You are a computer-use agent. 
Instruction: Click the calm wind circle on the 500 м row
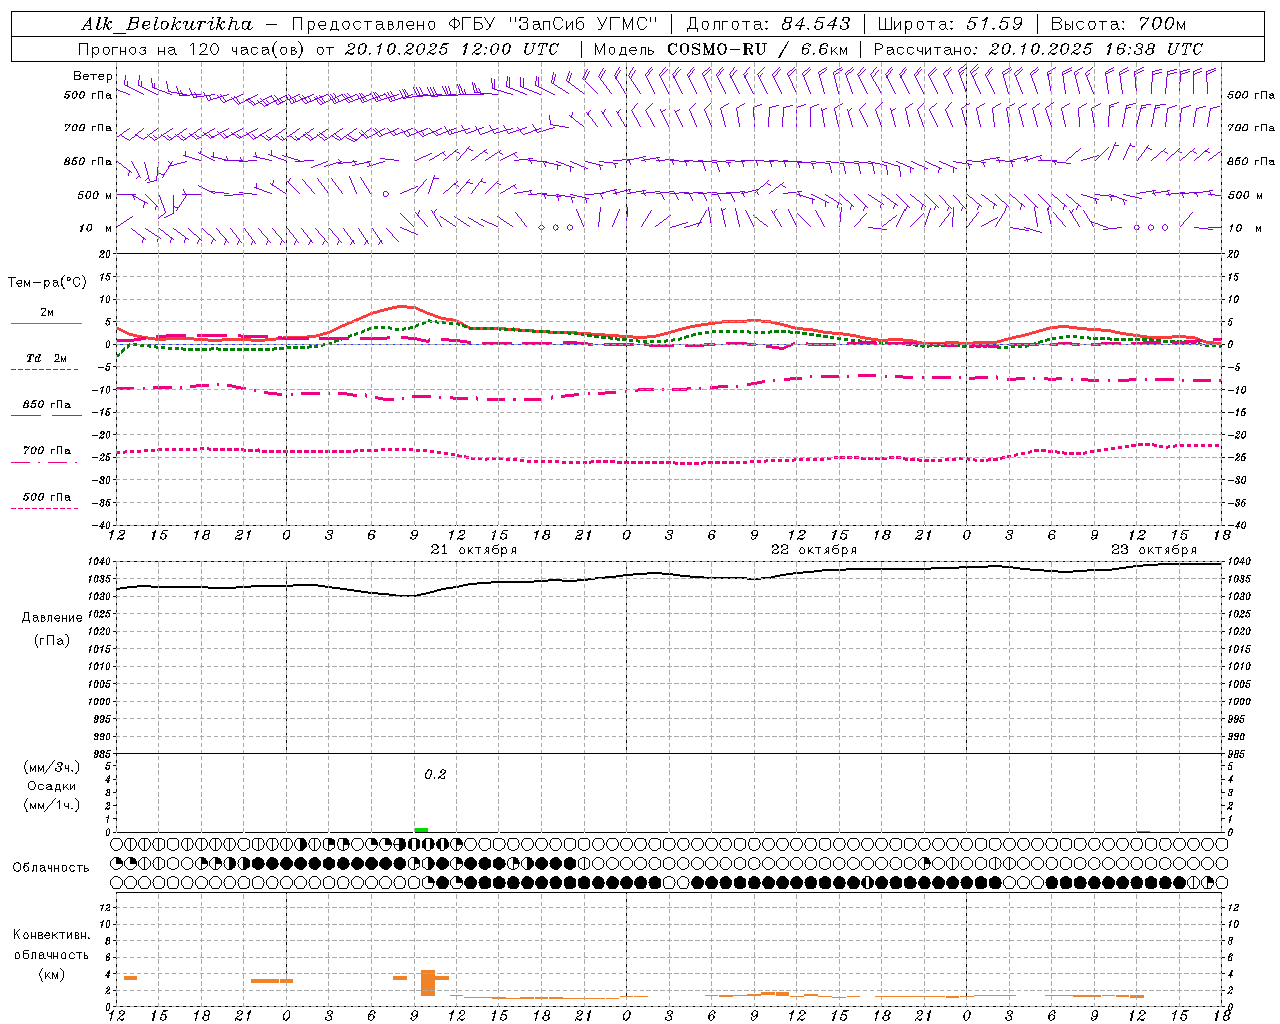pyautogui.click(x=386, y=194)
